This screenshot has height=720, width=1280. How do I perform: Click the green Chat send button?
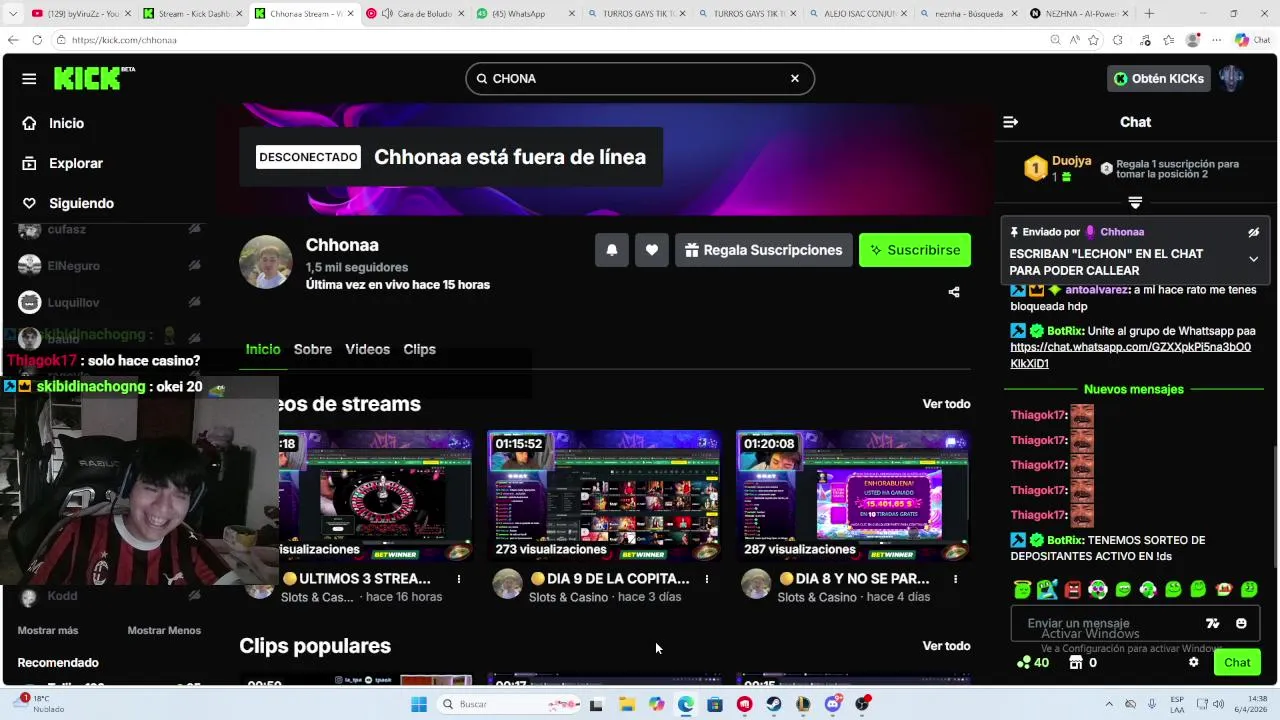tap(1237, 662)
